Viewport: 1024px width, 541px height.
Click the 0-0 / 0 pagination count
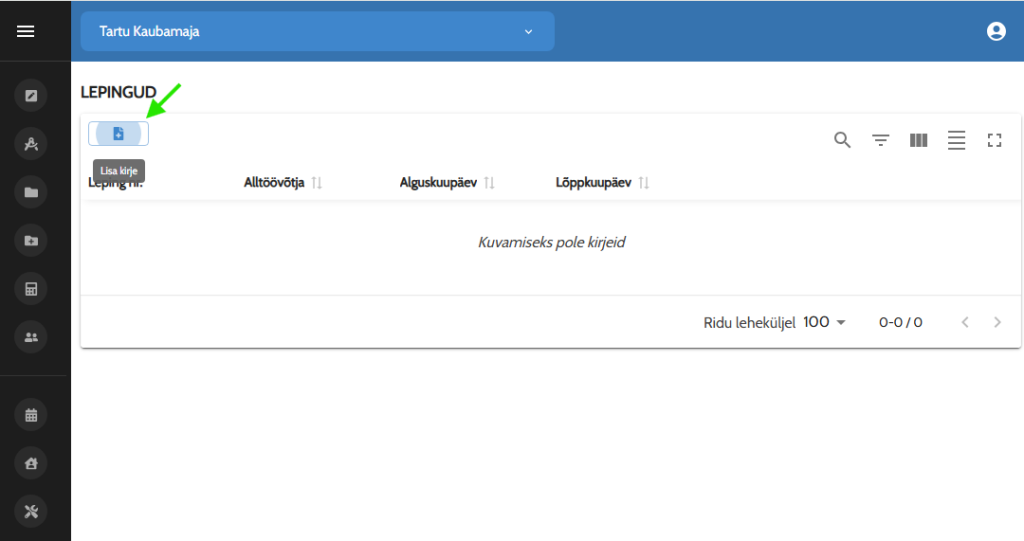pos(901,322)
